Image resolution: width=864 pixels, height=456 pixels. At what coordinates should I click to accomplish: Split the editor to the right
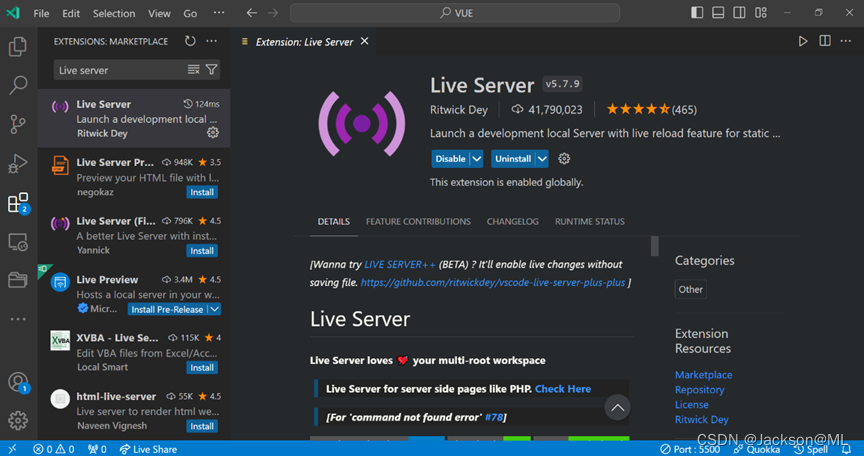tap(825, 41)
